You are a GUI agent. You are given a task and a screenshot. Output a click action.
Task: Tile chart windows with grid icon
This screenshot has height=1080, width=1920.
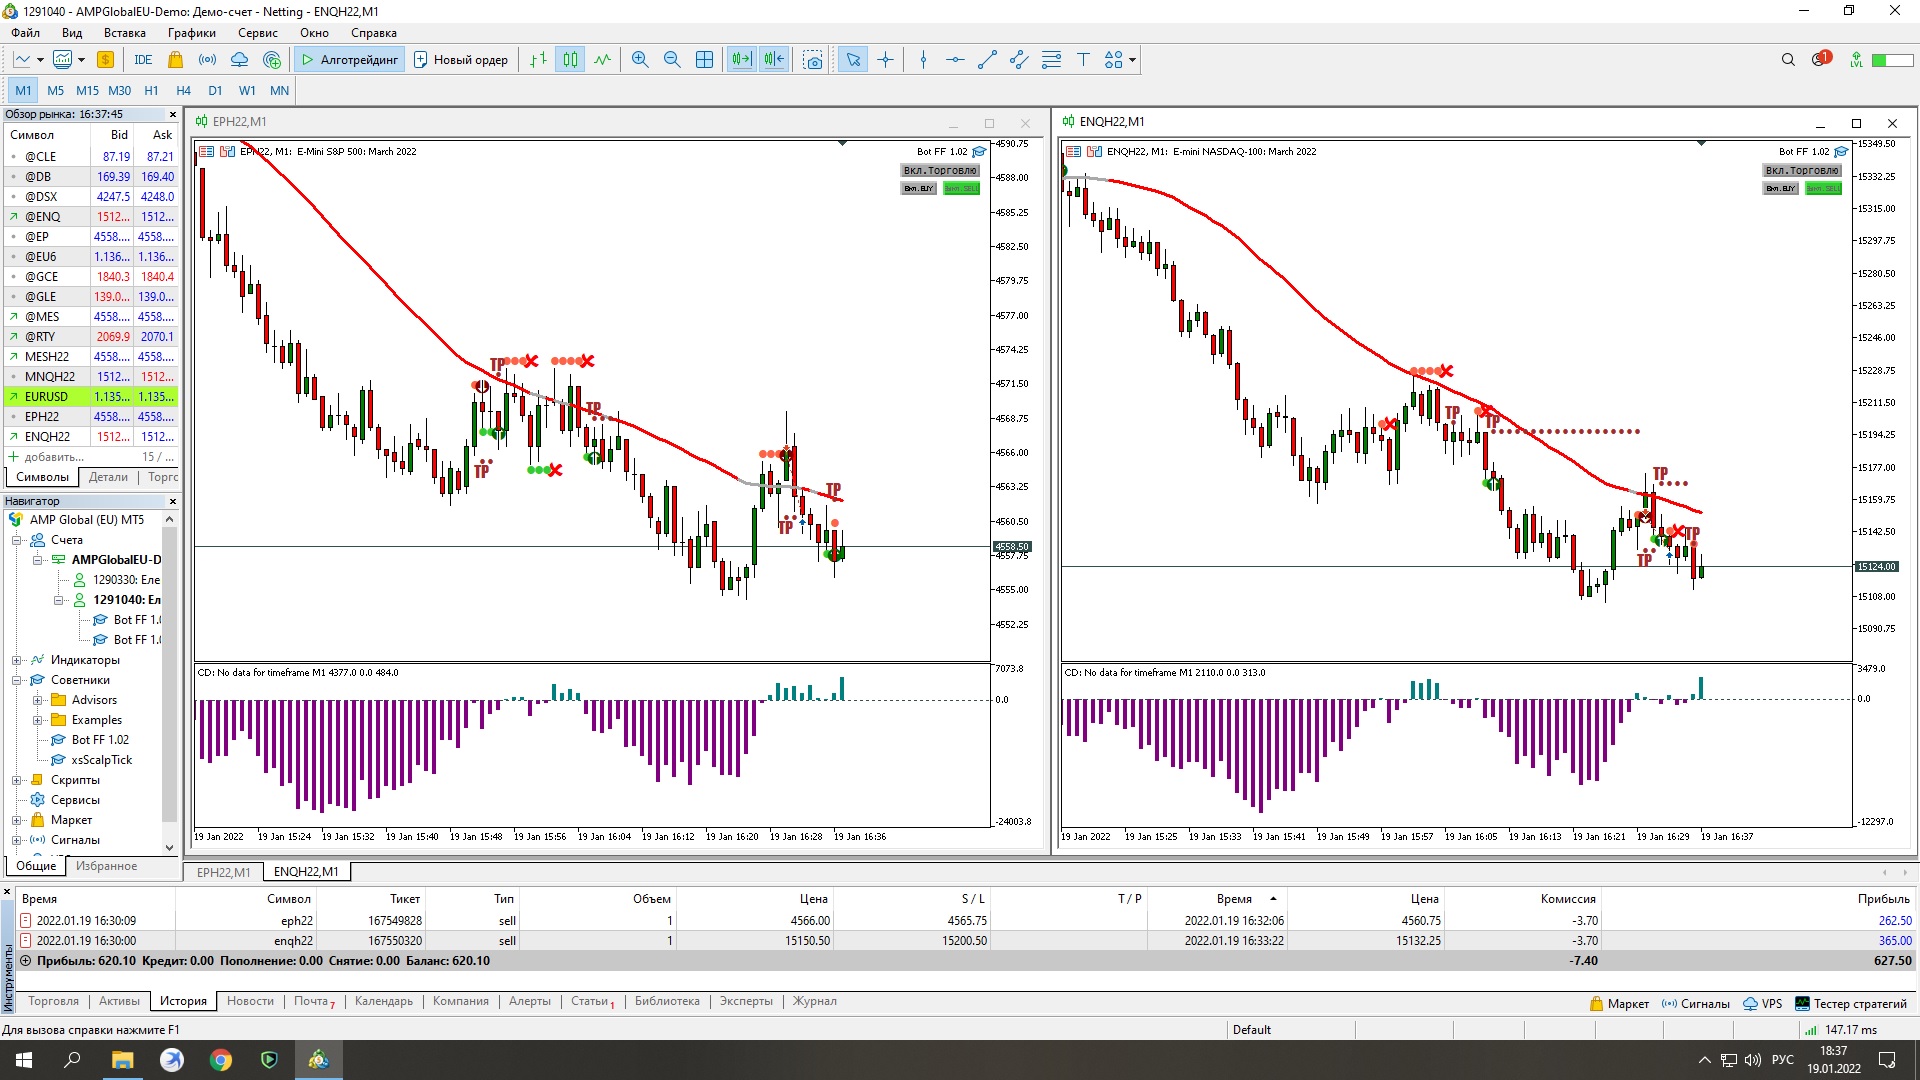coord(704,60)
